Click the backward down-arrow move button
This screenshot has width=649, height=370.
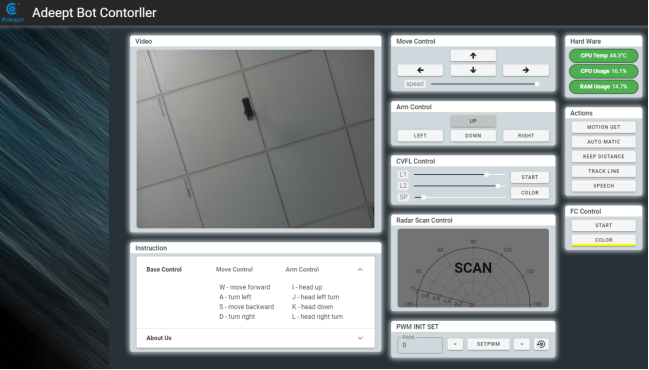click(x=473, y=70)
